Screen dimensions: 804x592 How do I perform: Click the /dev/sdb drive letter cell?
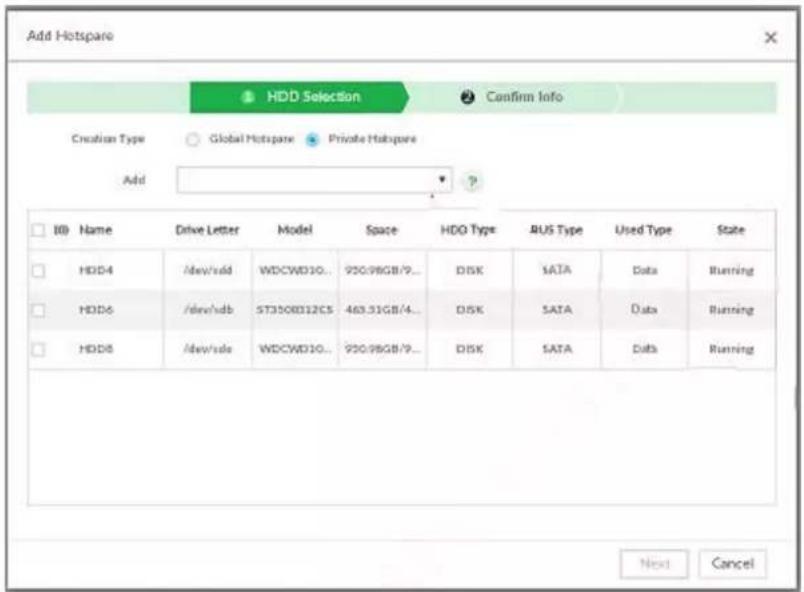(x=208, y=310)
